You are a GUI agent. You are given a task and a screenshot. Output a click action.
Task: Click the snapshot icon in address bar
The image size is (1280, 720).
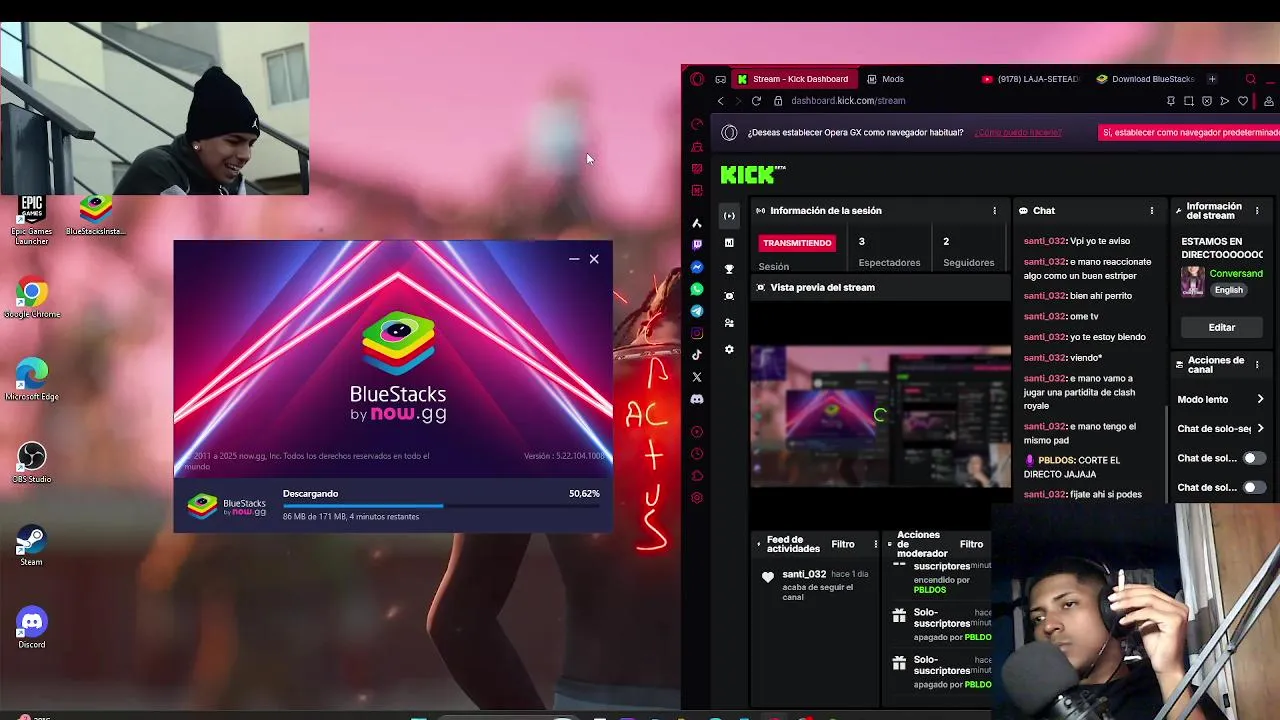[x=1189, y=101]
